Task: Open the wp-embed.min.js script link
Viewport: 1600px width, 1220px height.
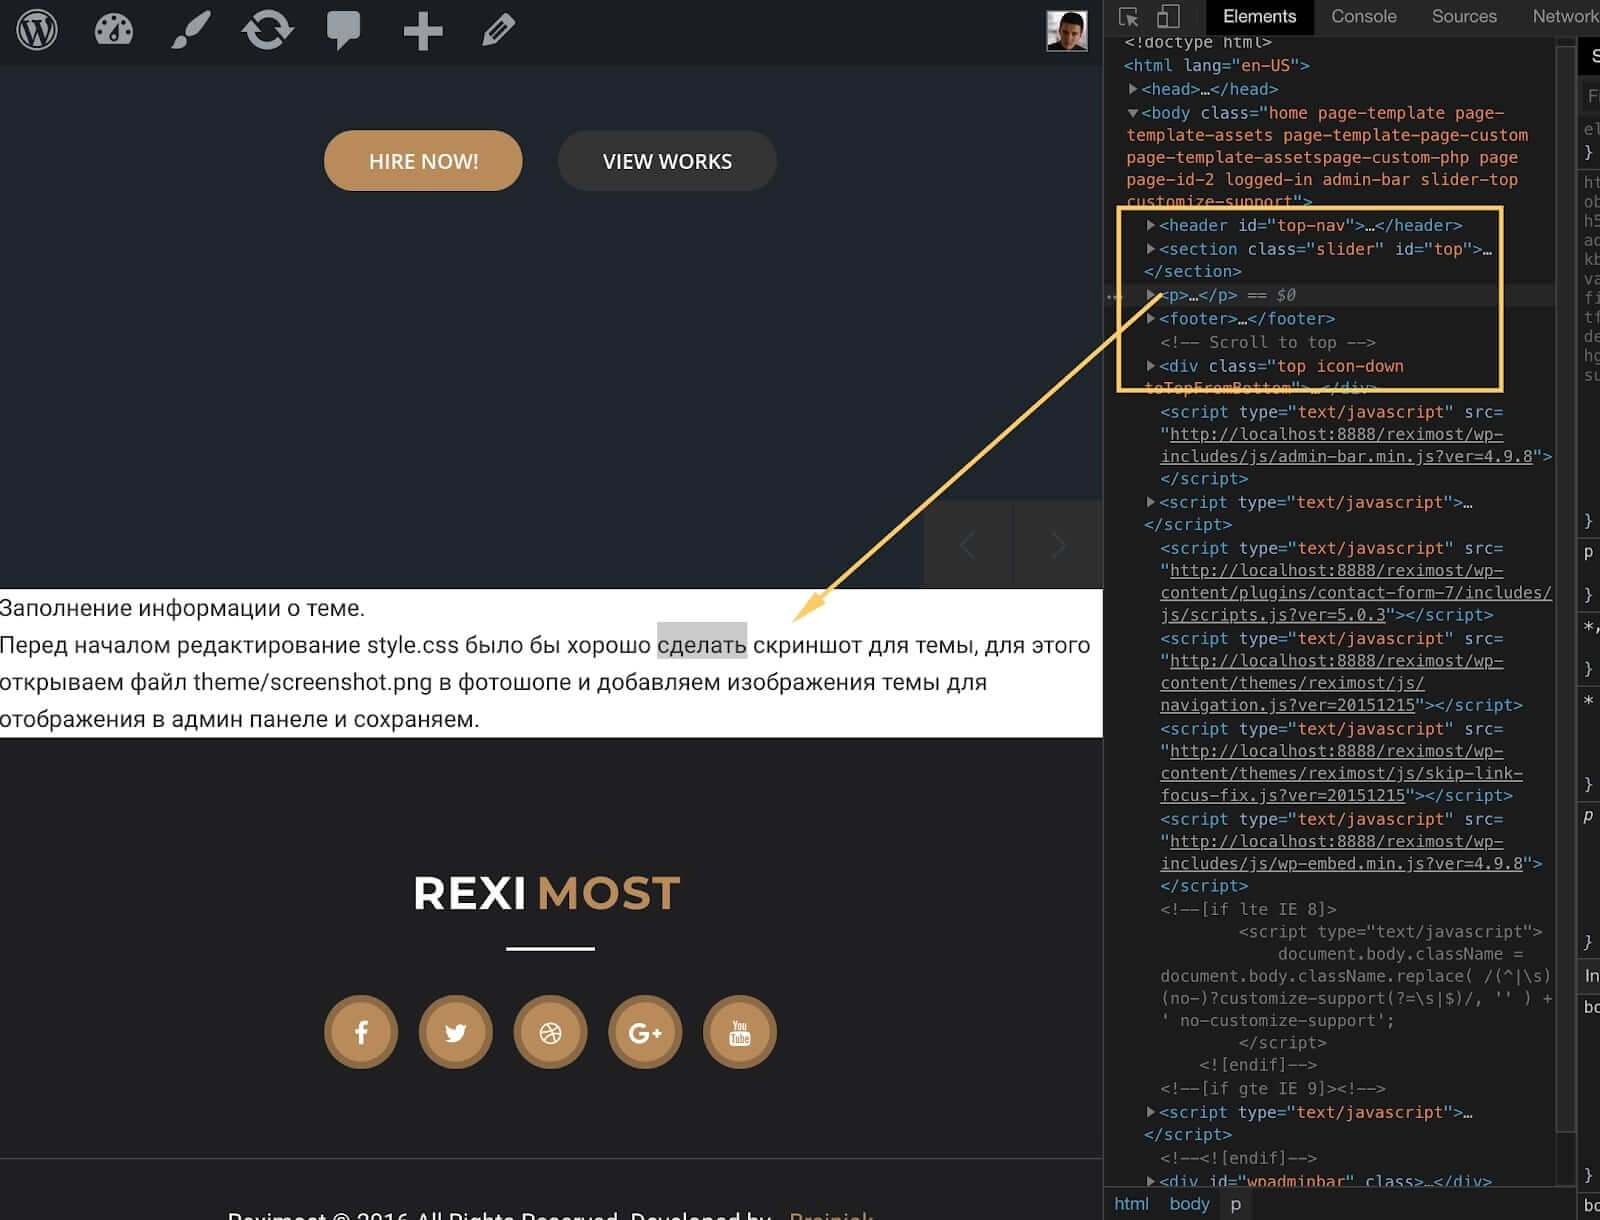Action: pyautogui.click(x=1341, y=852)
